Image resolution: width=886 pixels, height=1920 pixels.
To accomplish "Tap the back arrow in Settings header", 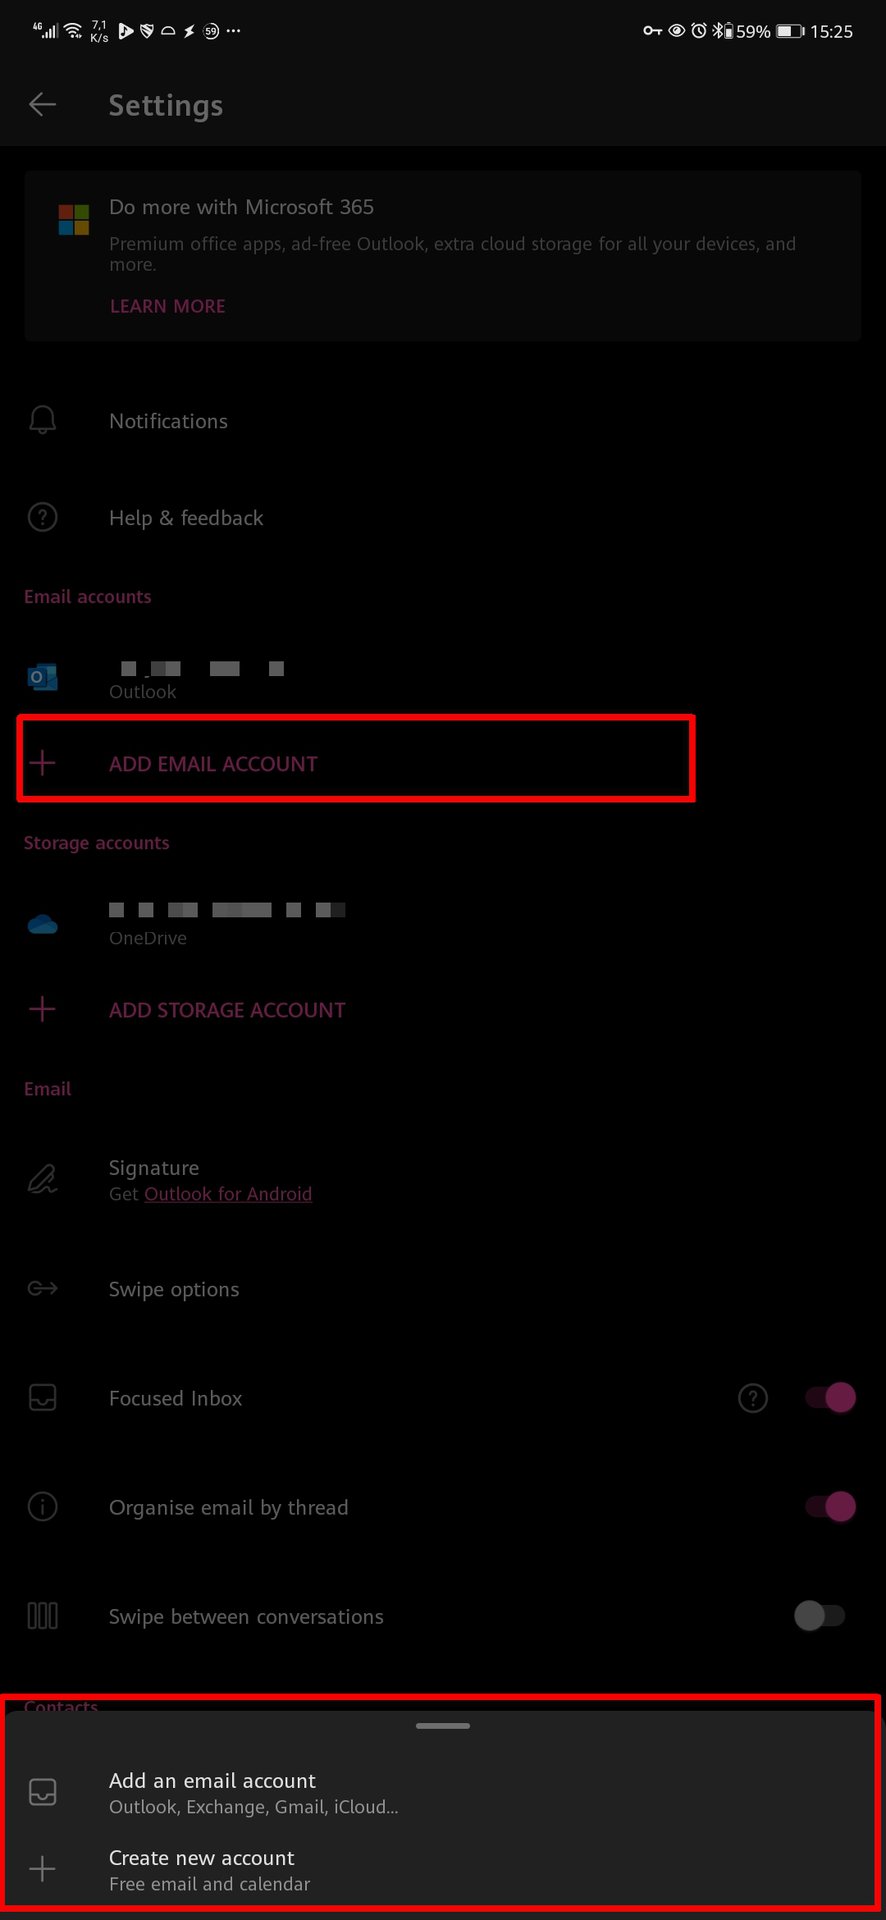I will 42,104.
